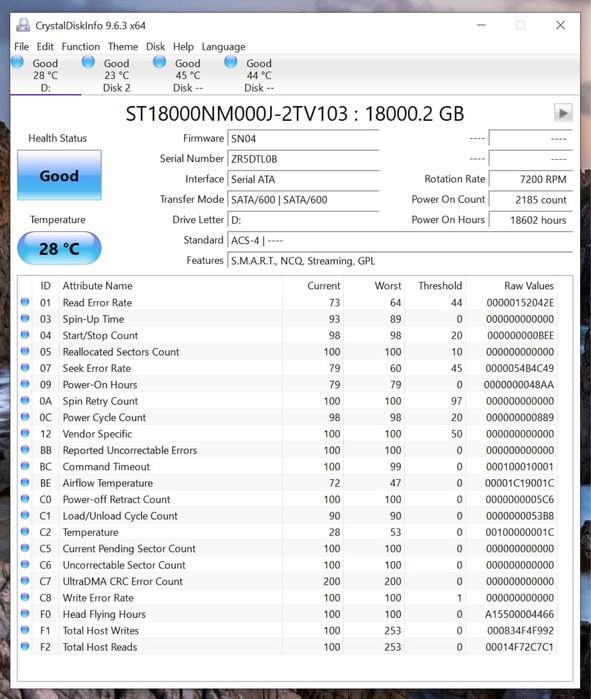This screenshot has height=699, width=591.
Task: Click status orb for Command Timeout row
Action: (x=25, y=466)
